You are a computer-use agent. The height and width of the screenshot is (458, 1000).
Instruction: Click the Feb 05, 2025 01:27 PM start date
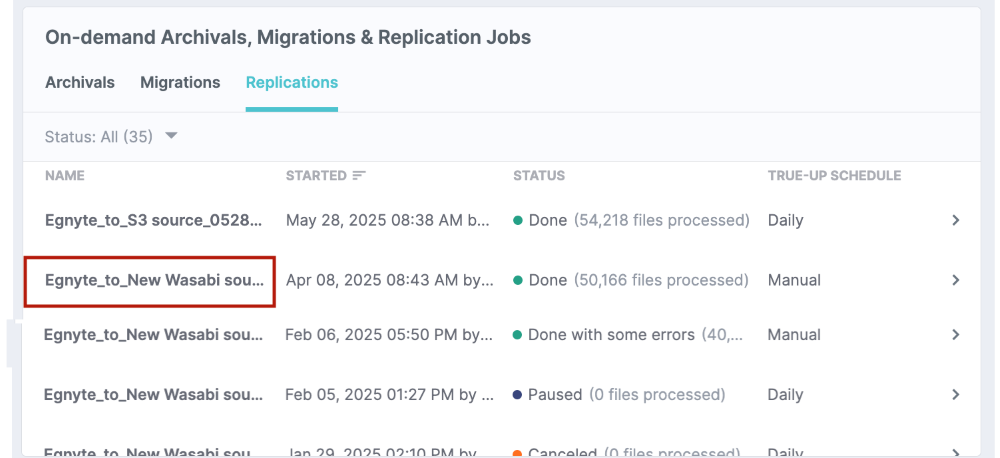[390, 394]
